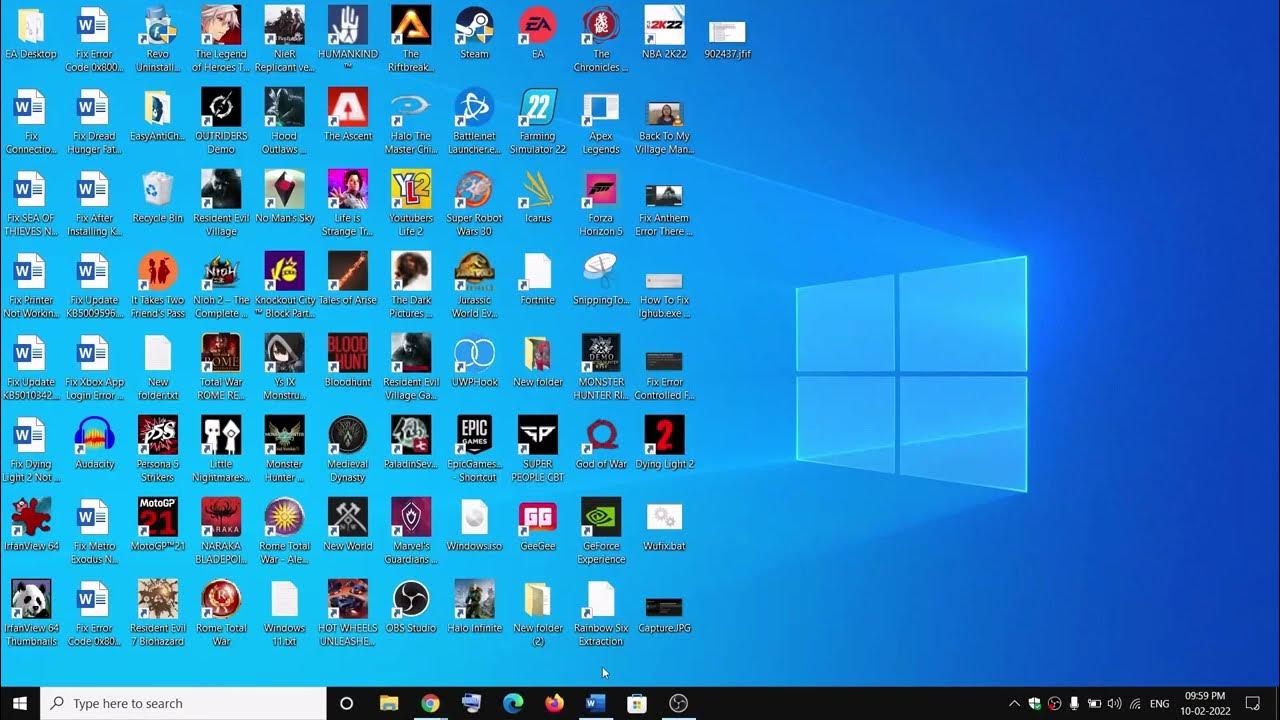Open the ENG language indicator
Screen dimensions: 1280x720
(x=1160, y=703)
